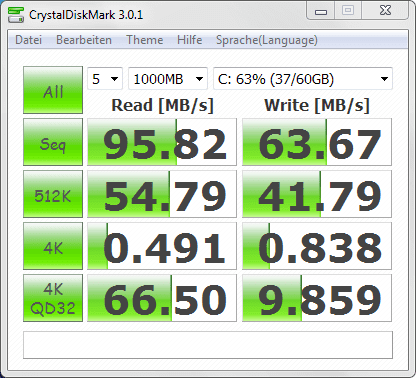Viewport: 416px width, 378px height.
Task: Click the Seq read result 95.82
Action: 162,142
